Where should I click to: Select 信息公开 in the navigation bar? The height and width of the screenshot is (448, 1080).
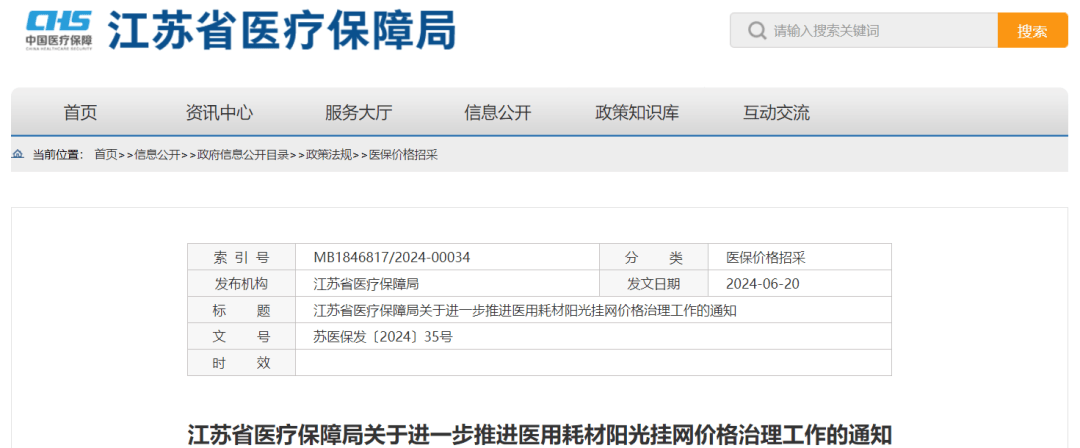pos(497,113)
